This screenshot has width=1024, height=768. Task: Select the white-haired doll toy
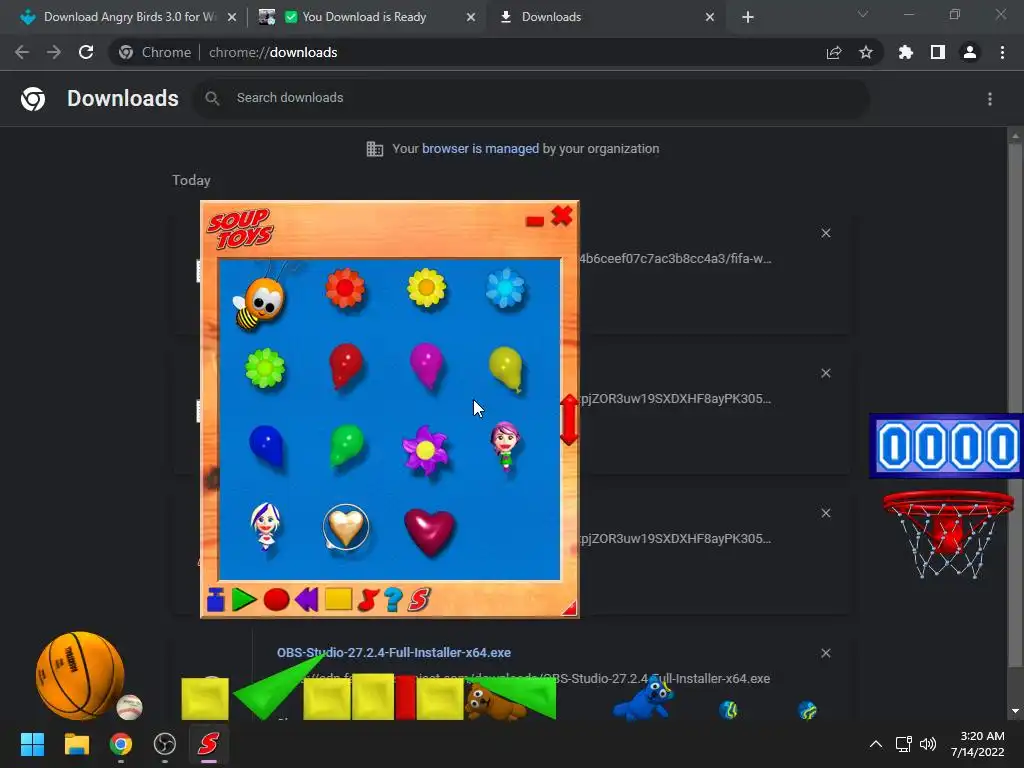(x=266, y=526)
